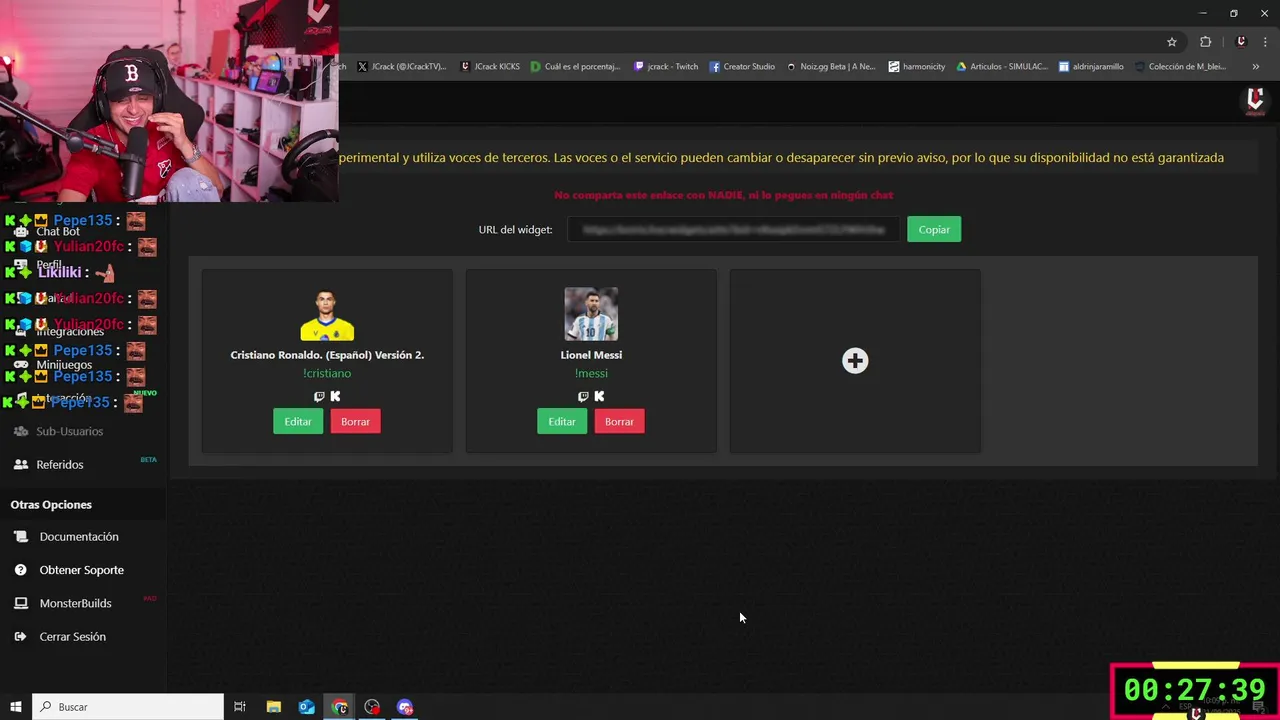Open Referidos in the sidebar
The width and height of the screenshot is (1280, 720).
click(60, 465)
